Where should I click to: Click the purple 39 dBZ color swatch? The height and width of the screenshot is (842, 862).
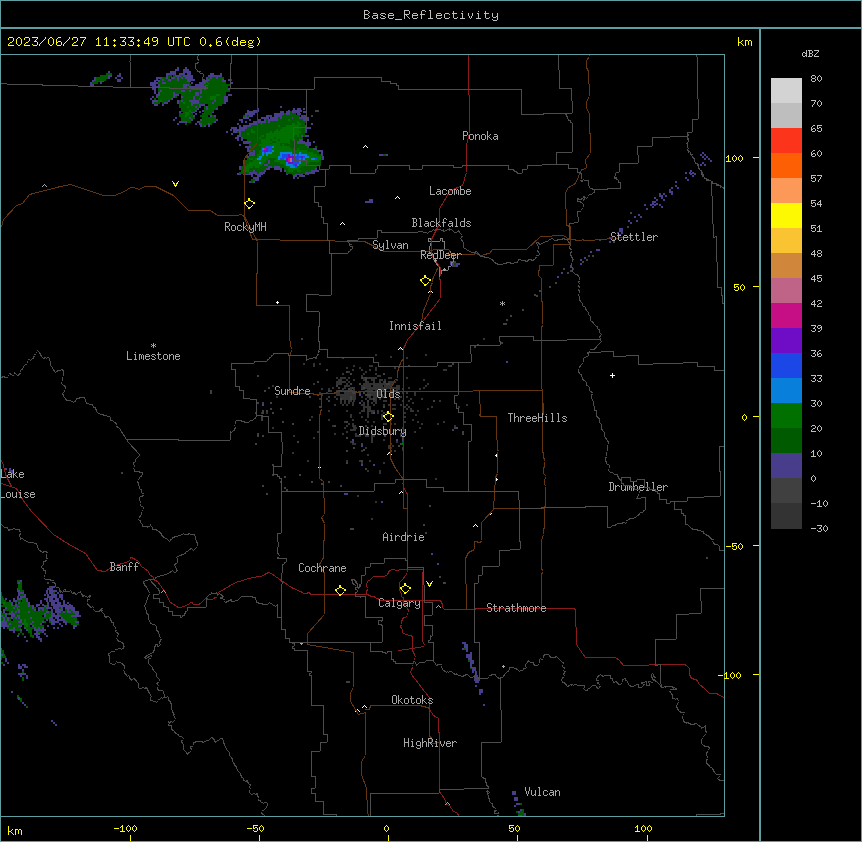tap(786, 341)
